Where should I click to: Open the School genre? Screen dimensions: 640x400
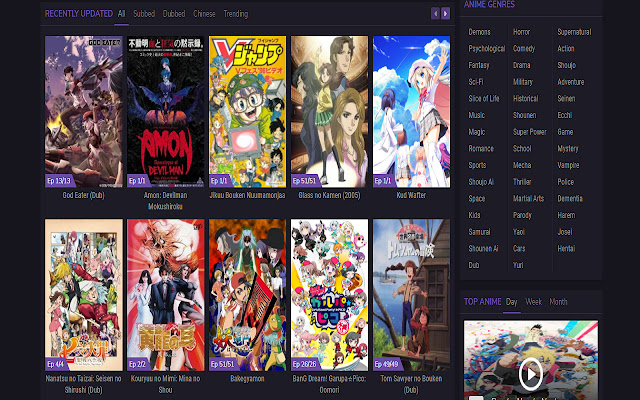click(522, 149)
